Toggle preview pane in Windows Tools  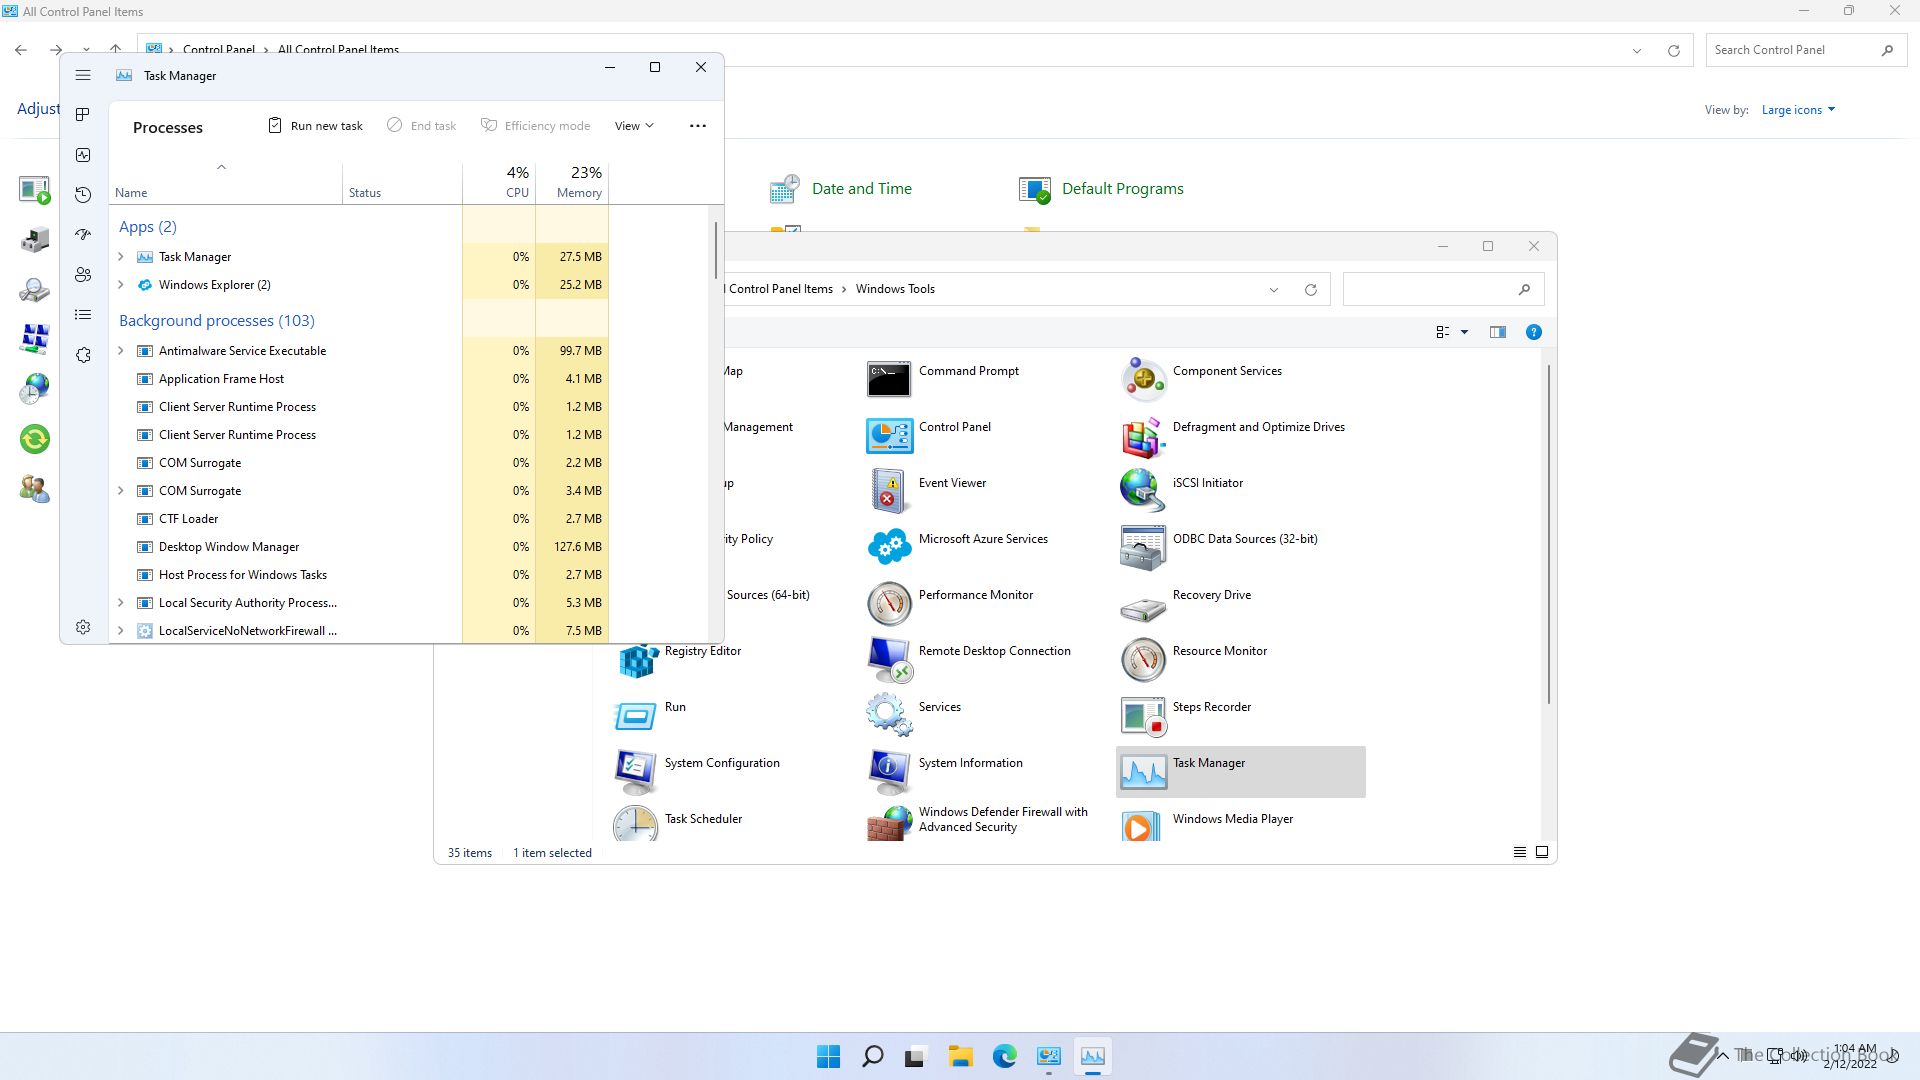click(x=1497, y=332)
